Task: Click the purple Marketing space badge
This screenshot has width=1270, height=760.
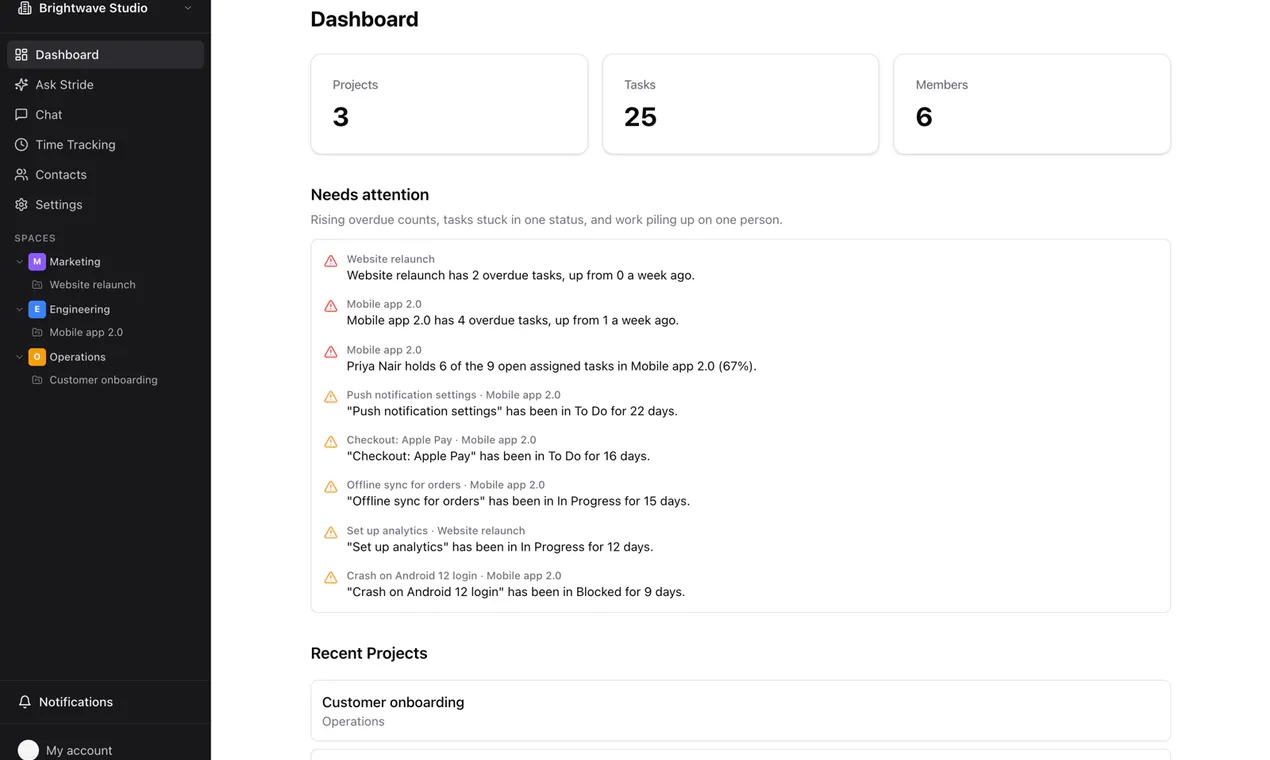Action: pyautogui.click(x=37, y=262)
